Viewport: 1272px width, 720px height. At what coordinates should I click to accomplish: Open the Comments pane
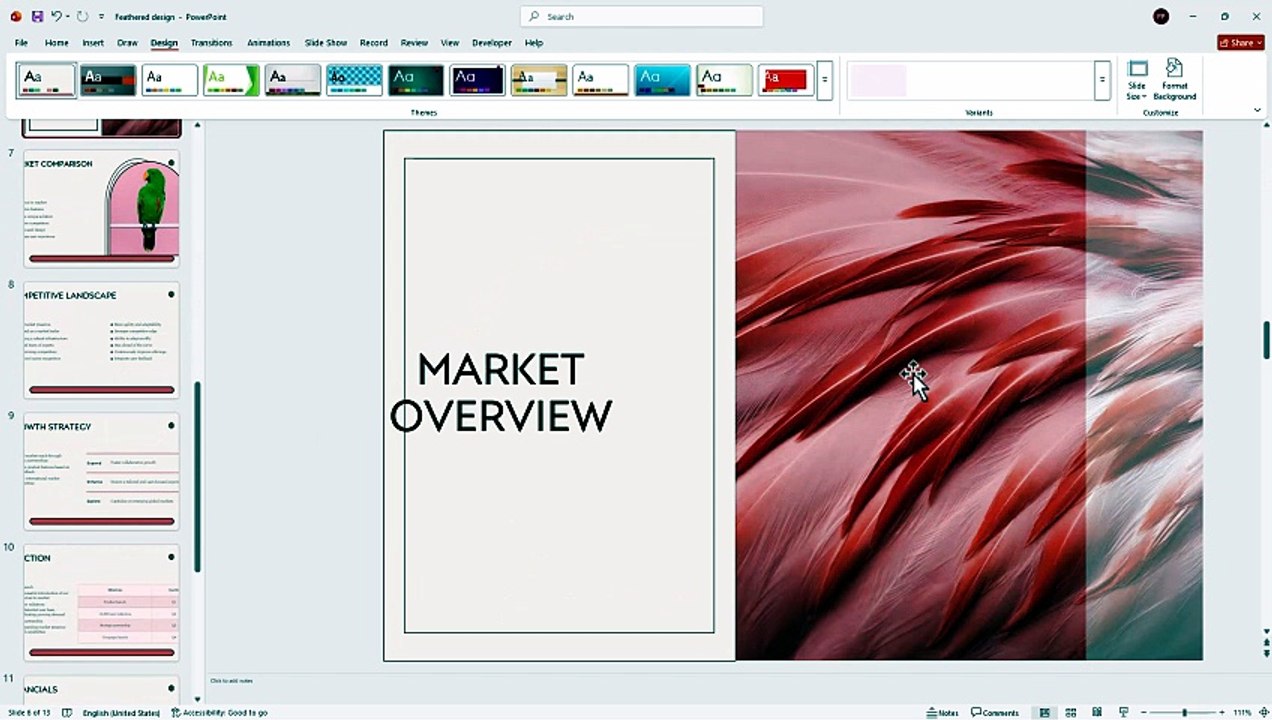995,713
